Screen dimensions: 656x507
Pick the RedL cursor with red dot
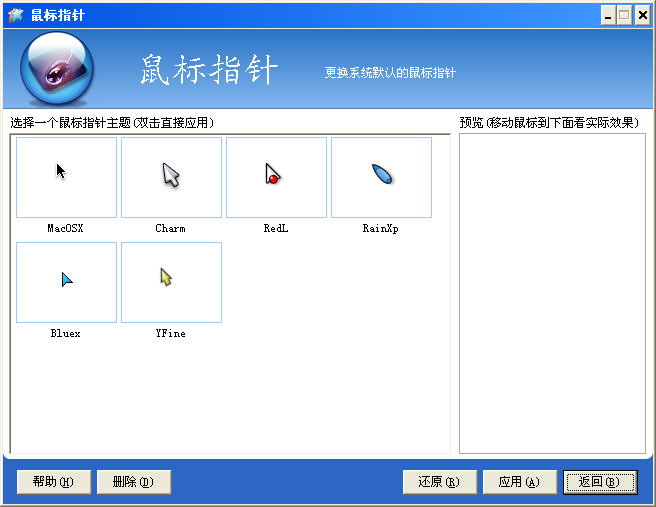tap(276, 177)
